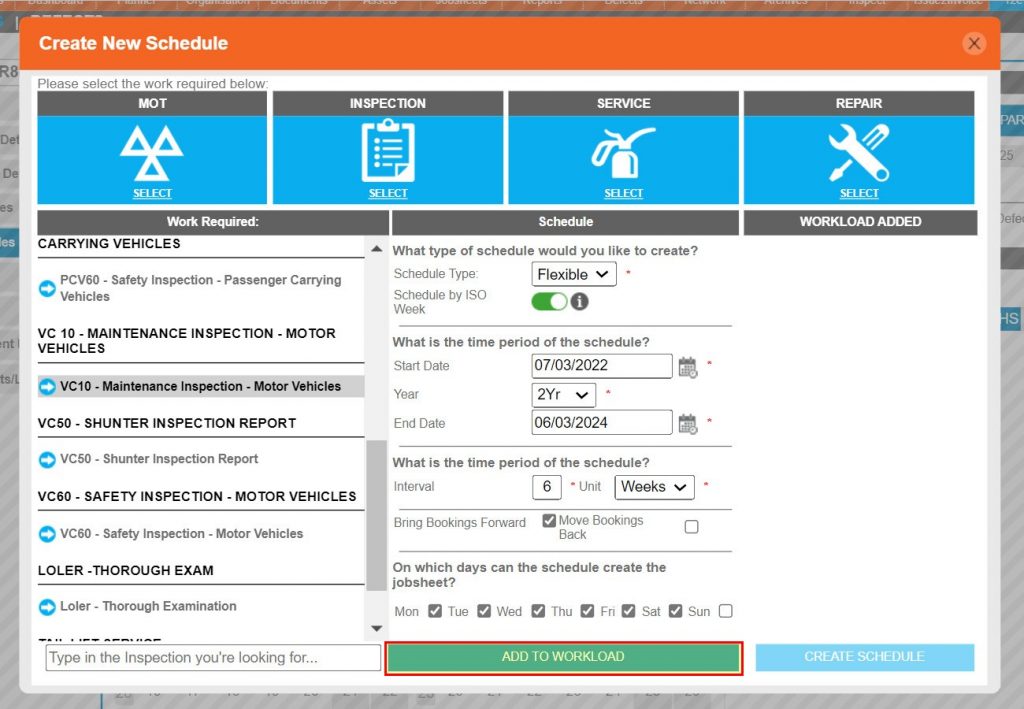Click the CREATE SCHEDULE button
The image size is (1024, 709).
tap(864, 657)
